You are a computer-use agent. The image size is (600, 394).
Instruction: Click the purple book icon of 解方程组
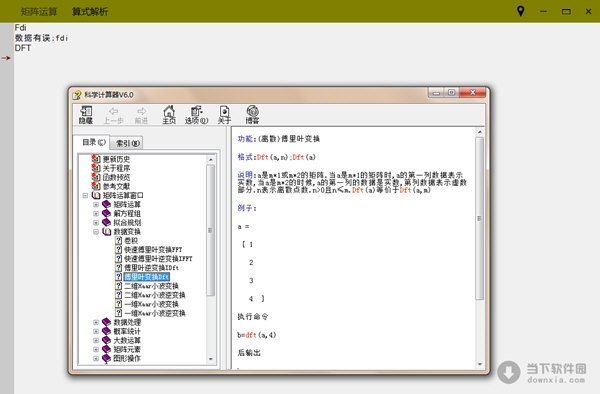click(106, 213)
